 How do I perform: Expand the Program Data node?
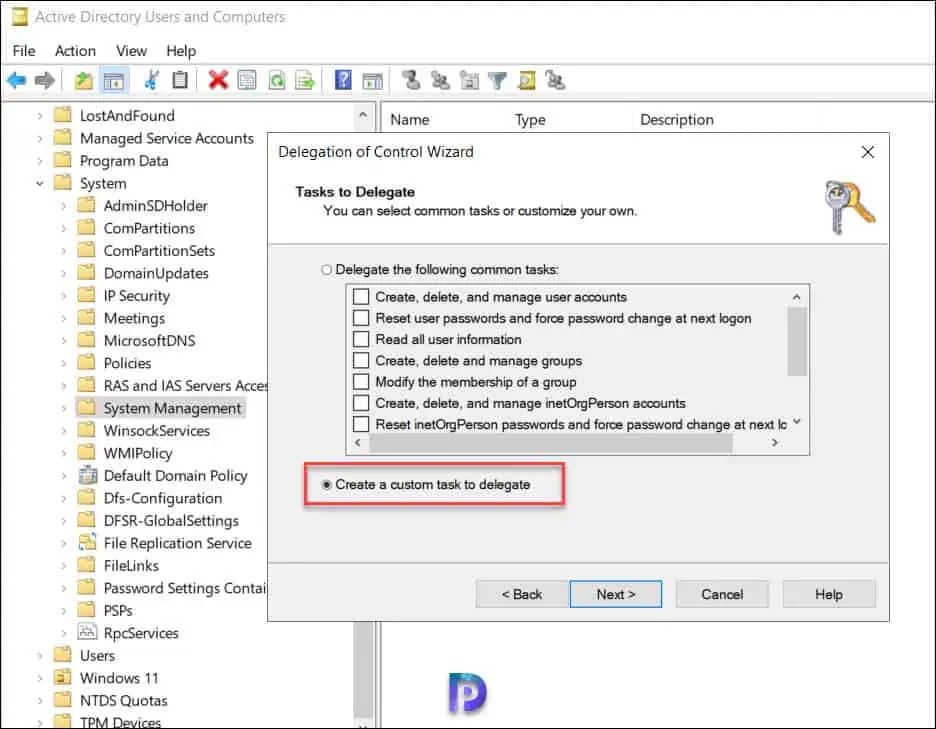(40, 161)
